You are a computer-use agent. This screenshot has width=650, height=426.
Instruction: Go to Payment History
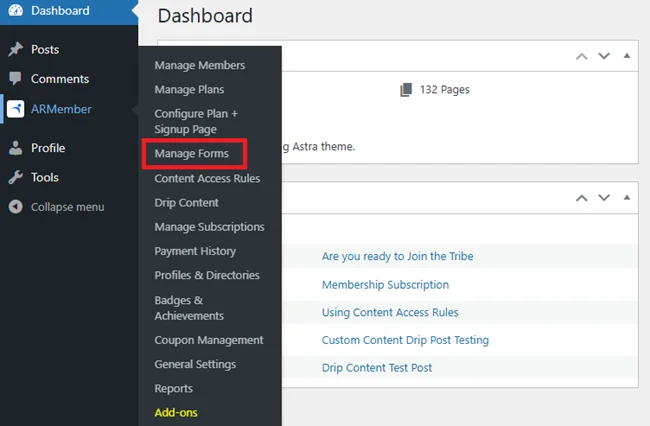click(x=195, y=251)
